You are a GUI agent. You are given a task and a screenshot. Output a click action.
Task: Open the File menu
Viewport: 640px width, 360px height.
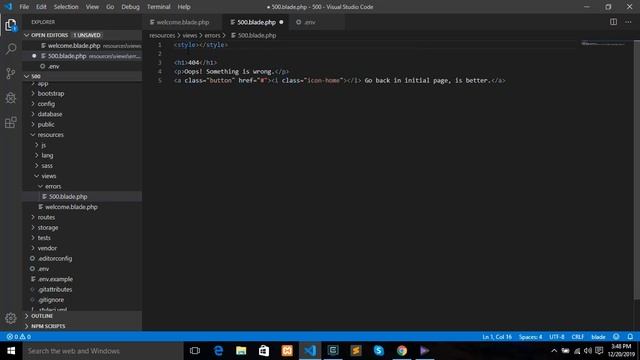click(x=24, y=7)
